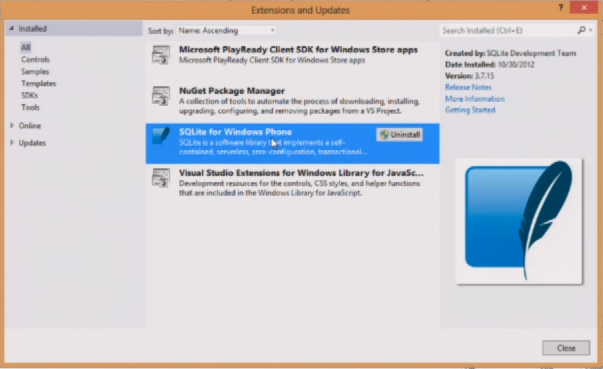The image size is (603, 369).
Task: Click Date Installed 10/30/2012 text
Action: [x=490, y=65]
